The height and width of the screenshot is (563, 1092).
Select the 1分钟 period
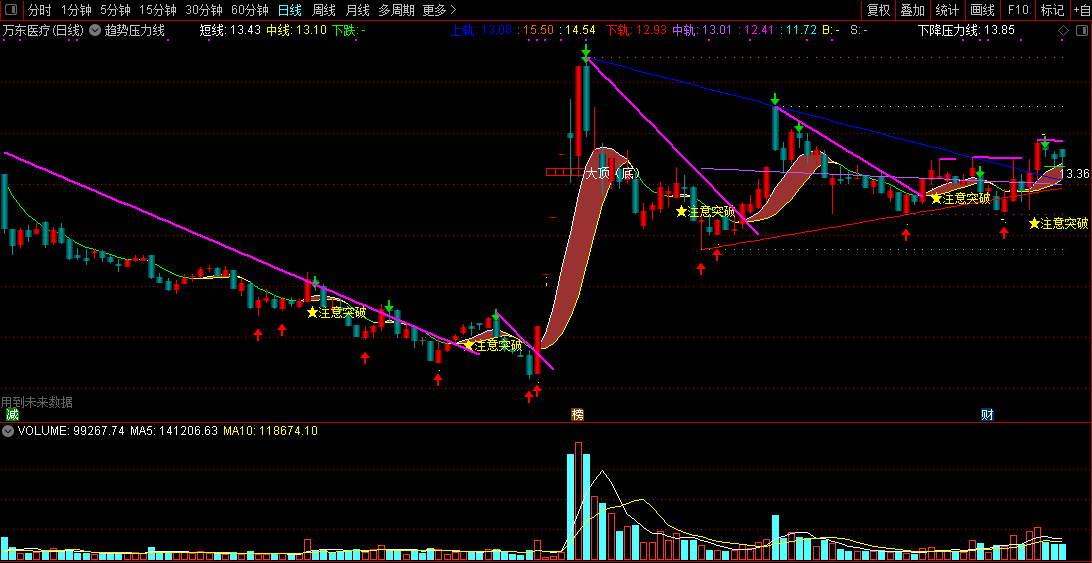pos(76,10)
